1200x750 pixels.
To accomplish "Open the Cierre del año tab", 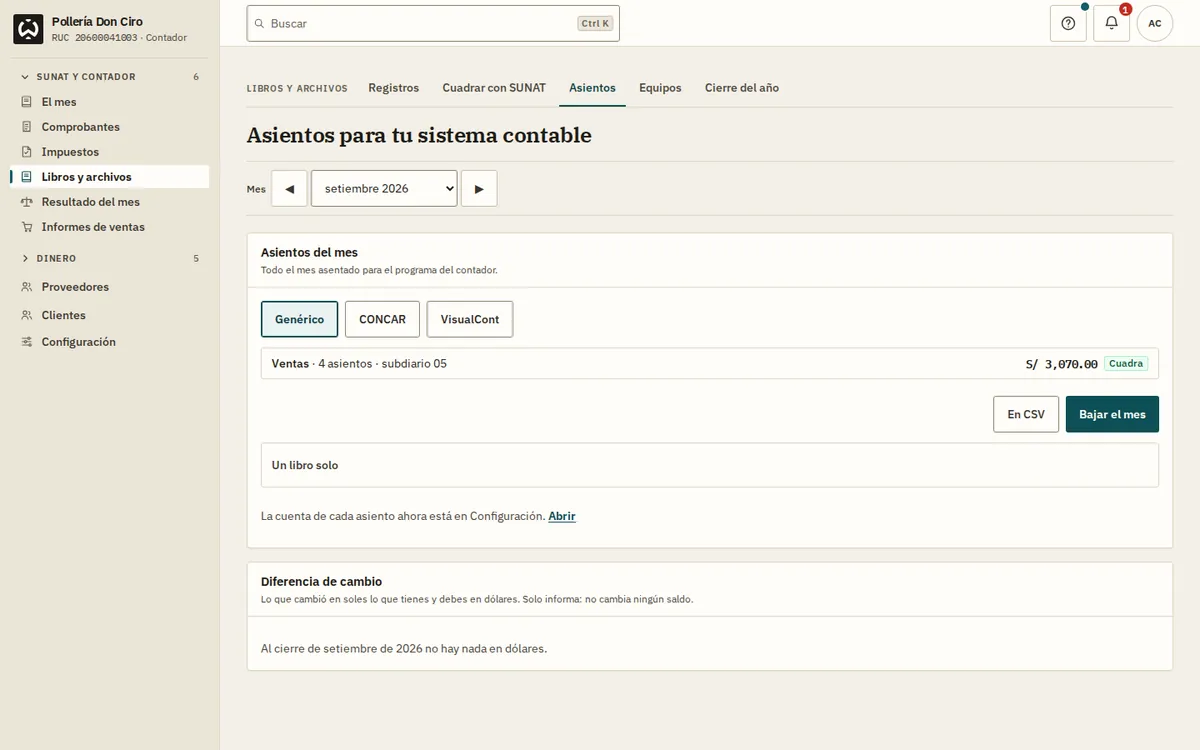I will tap(742, 88).
